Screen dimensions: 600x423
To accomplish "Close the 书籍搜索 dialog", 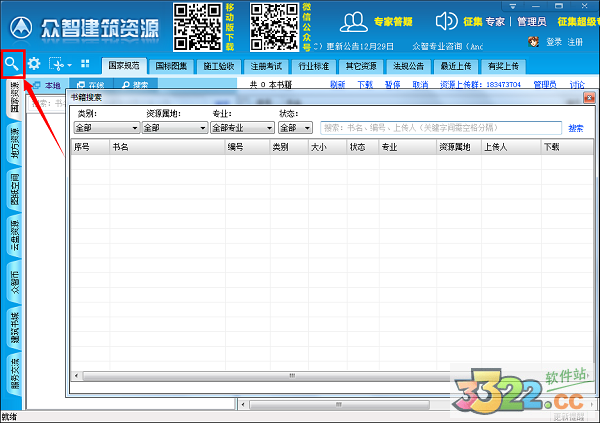I will (x=589, y=98).
